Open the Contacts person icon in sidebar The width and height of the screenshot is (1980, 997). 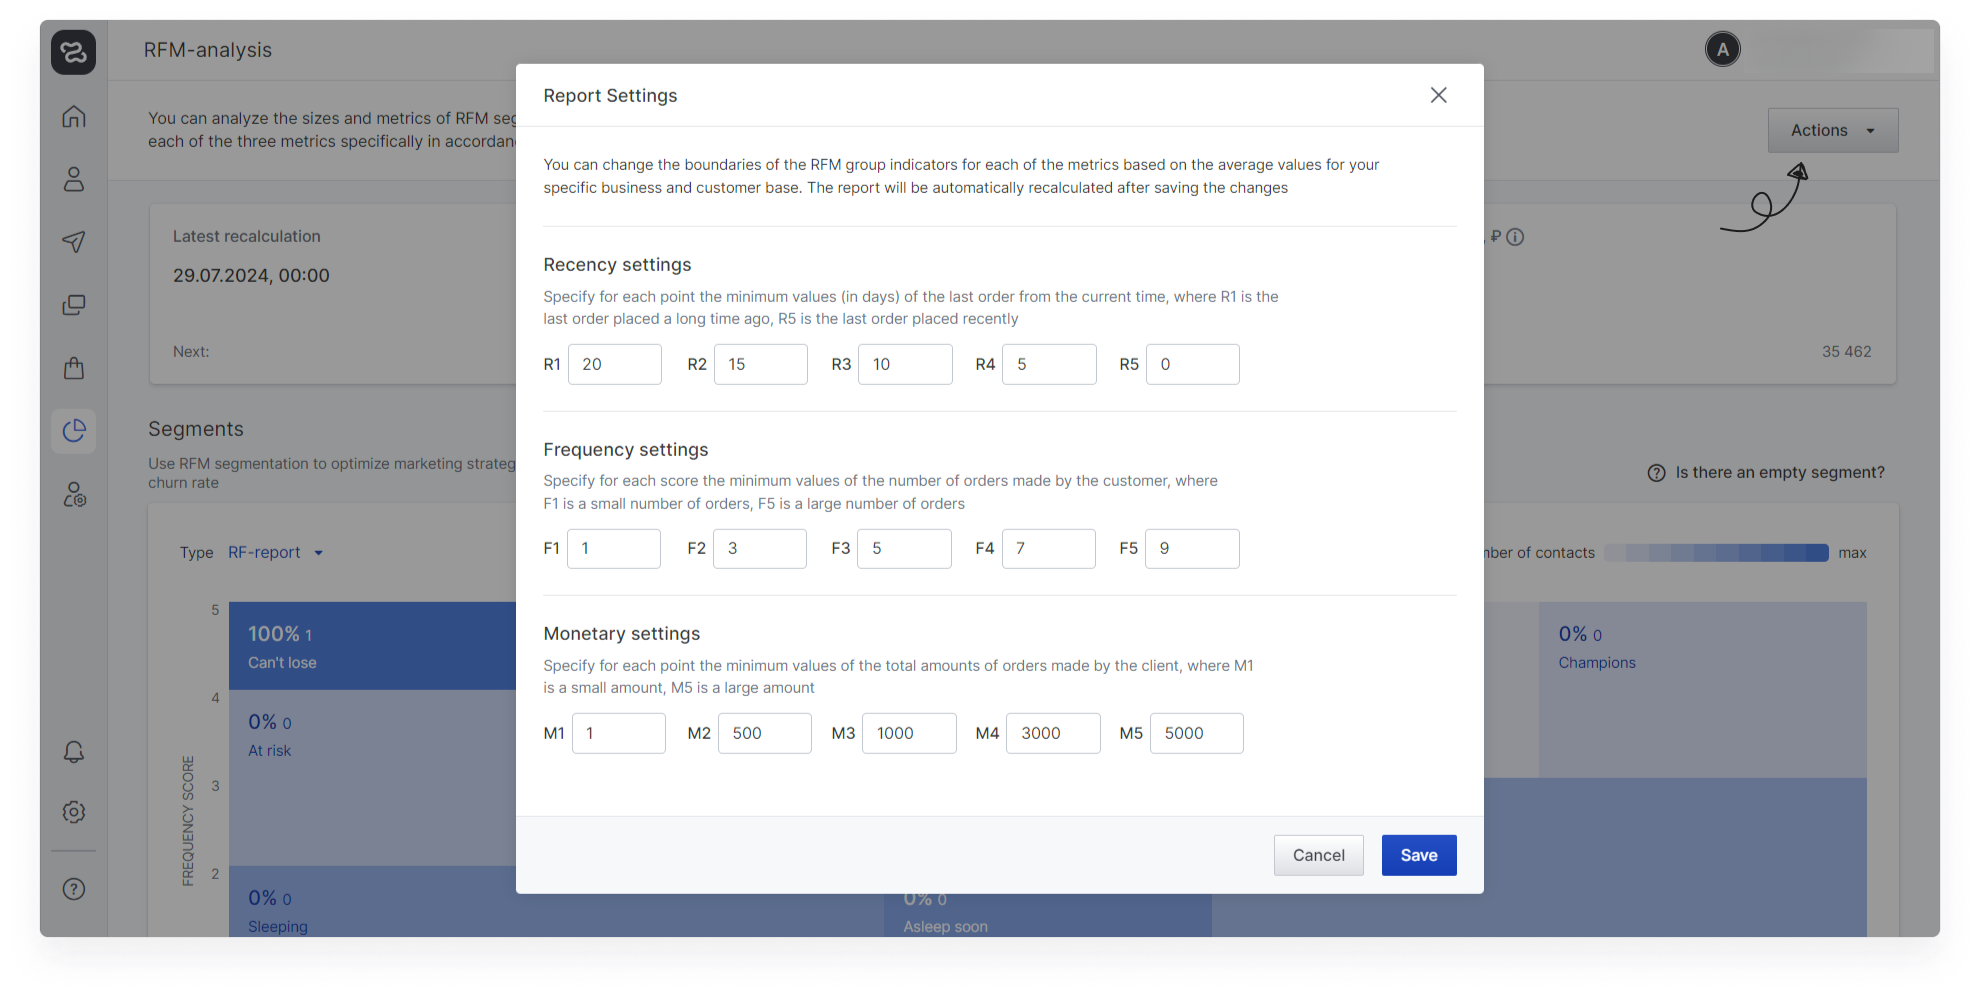73,179
